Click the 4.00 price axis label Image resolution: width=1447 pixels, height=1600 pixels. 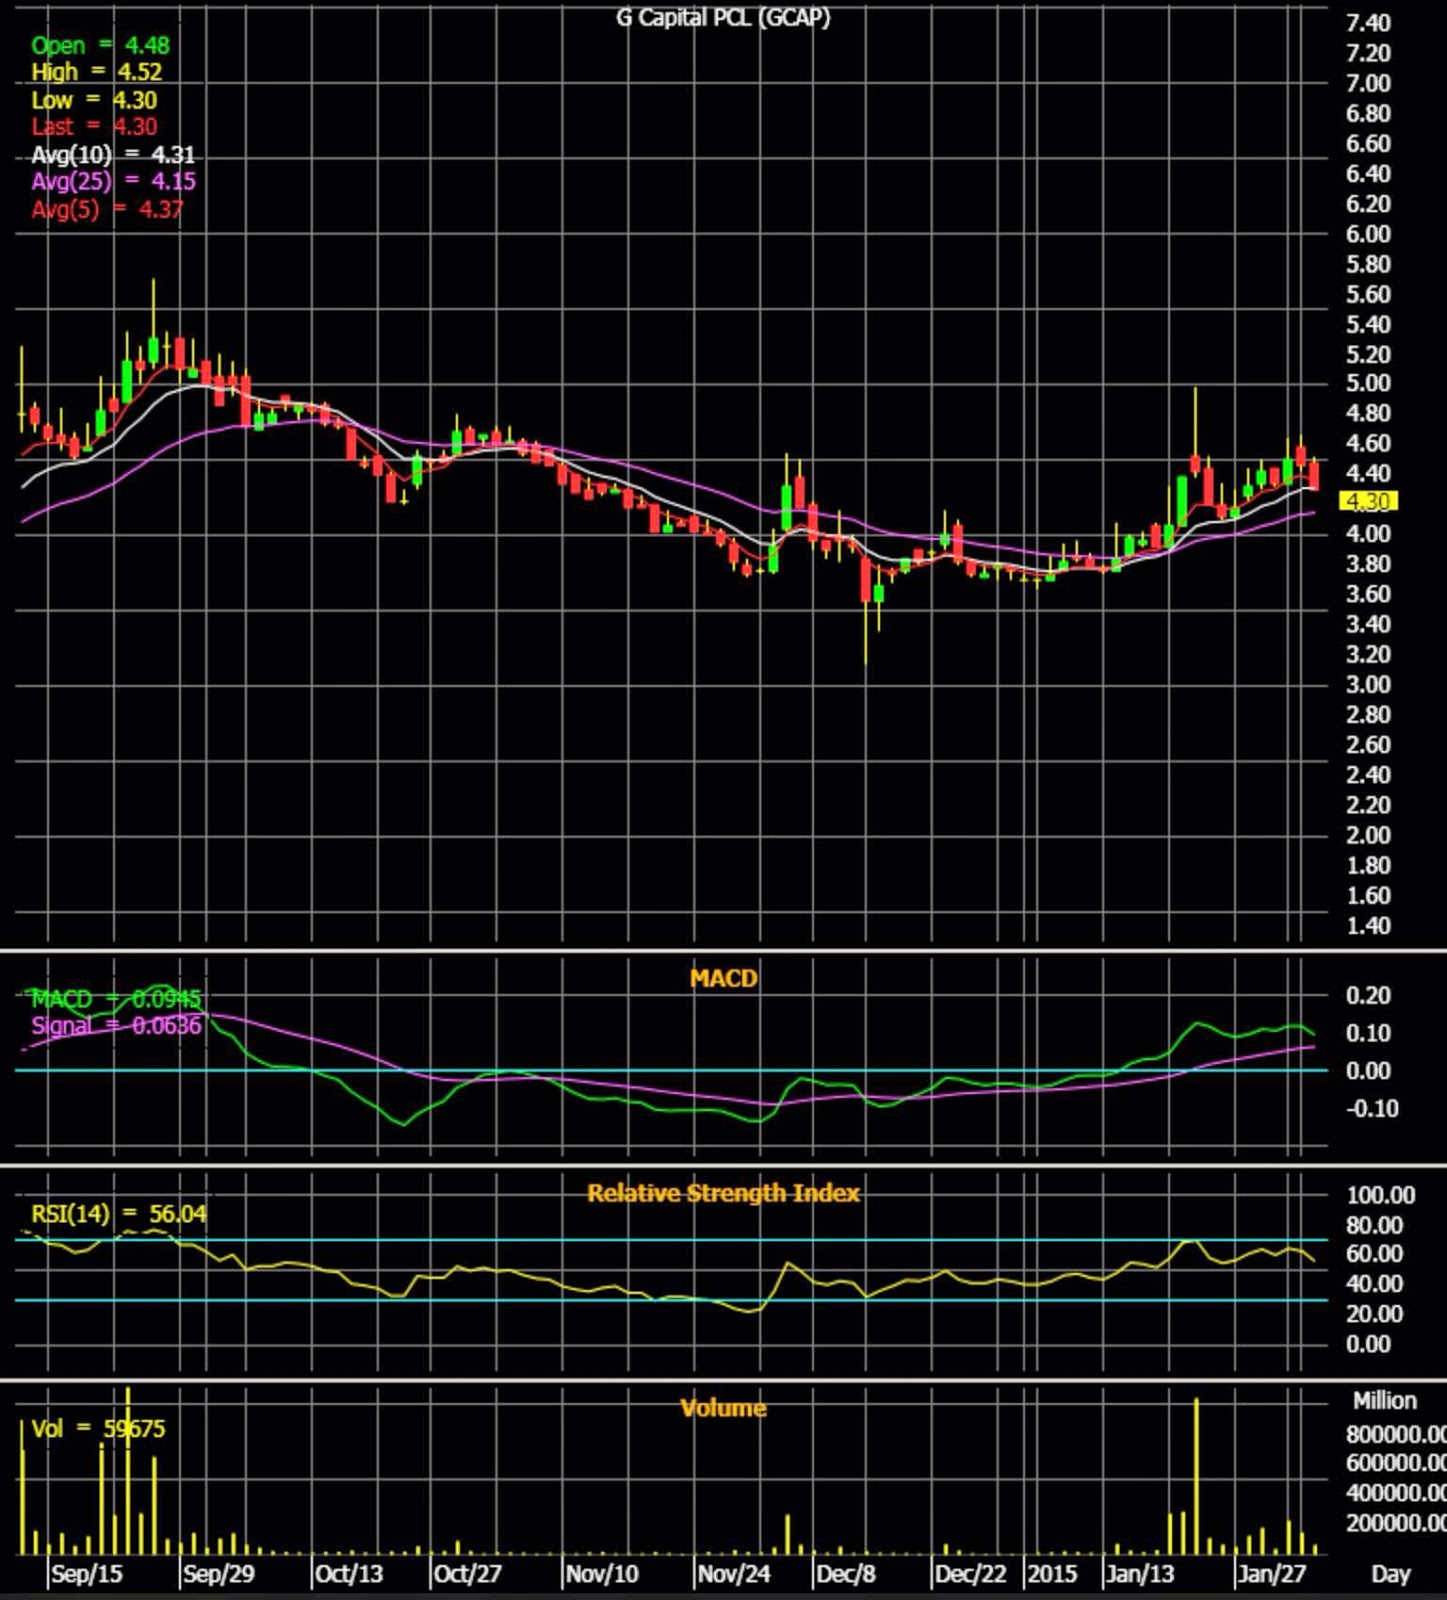(1369, 533)
